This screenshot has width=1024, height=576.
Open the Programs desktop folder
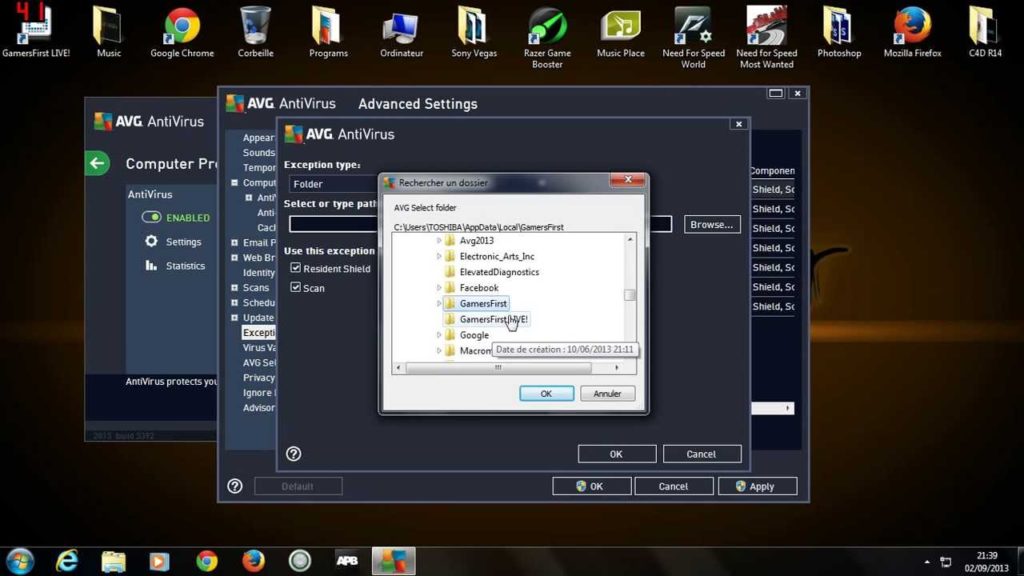point(328,31)
